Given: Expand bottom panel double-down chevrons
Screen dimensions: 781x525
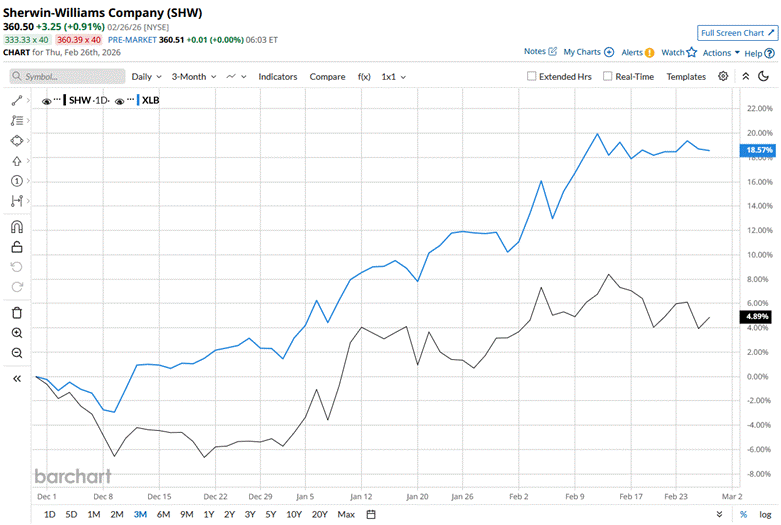Looking at the screenshot, I should pyautogui.click(x=719, y=514).
